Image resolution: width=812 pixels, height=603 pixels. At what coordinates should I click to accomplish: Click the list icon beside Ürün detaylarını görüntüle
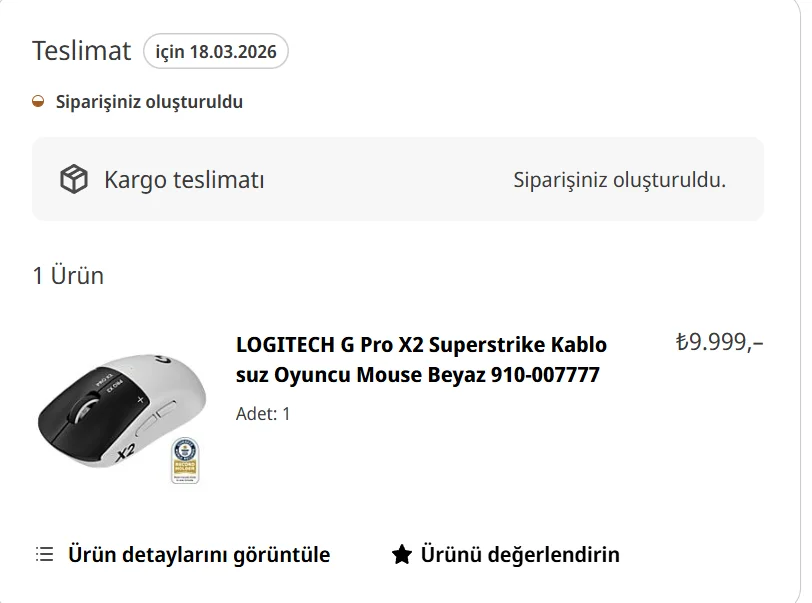click(44, 554)
